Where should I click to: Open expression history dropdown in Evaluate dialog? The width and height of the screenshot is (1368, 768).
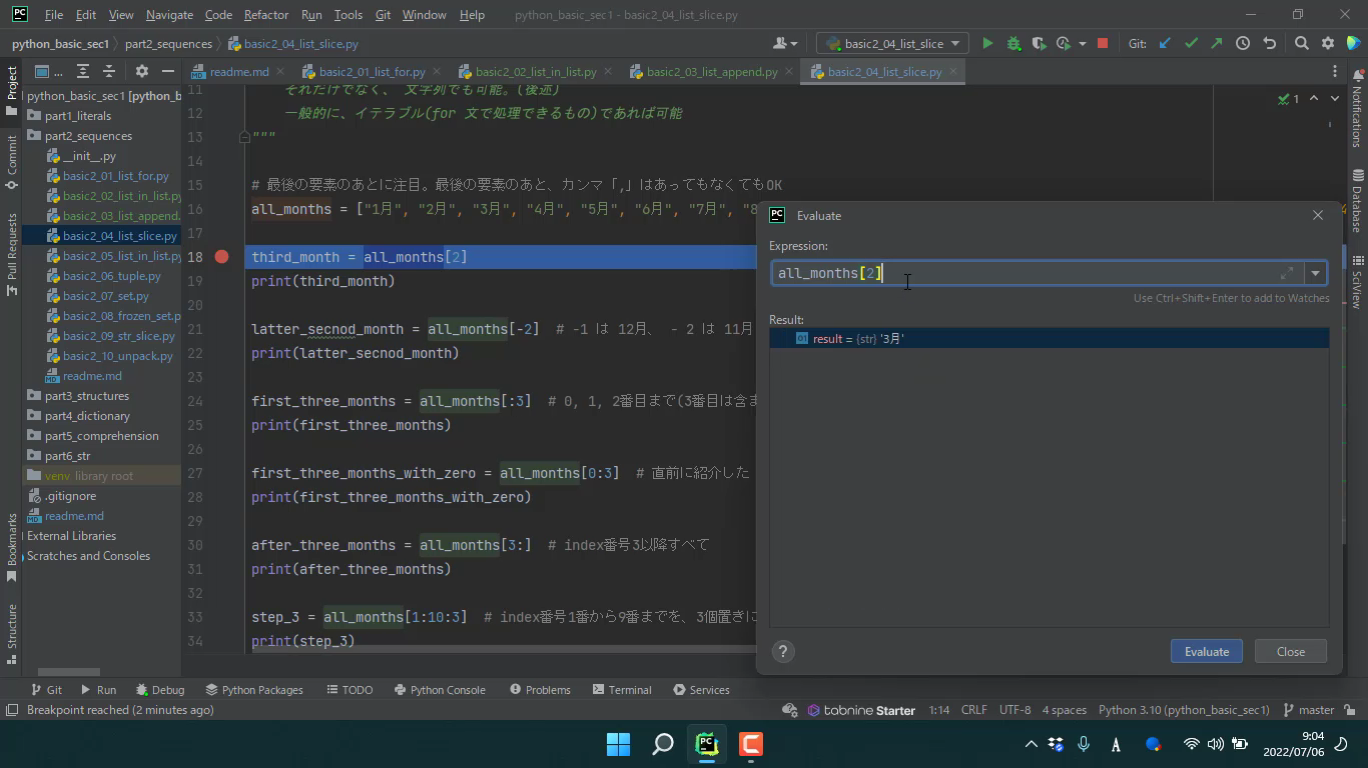pos(1315,273)
